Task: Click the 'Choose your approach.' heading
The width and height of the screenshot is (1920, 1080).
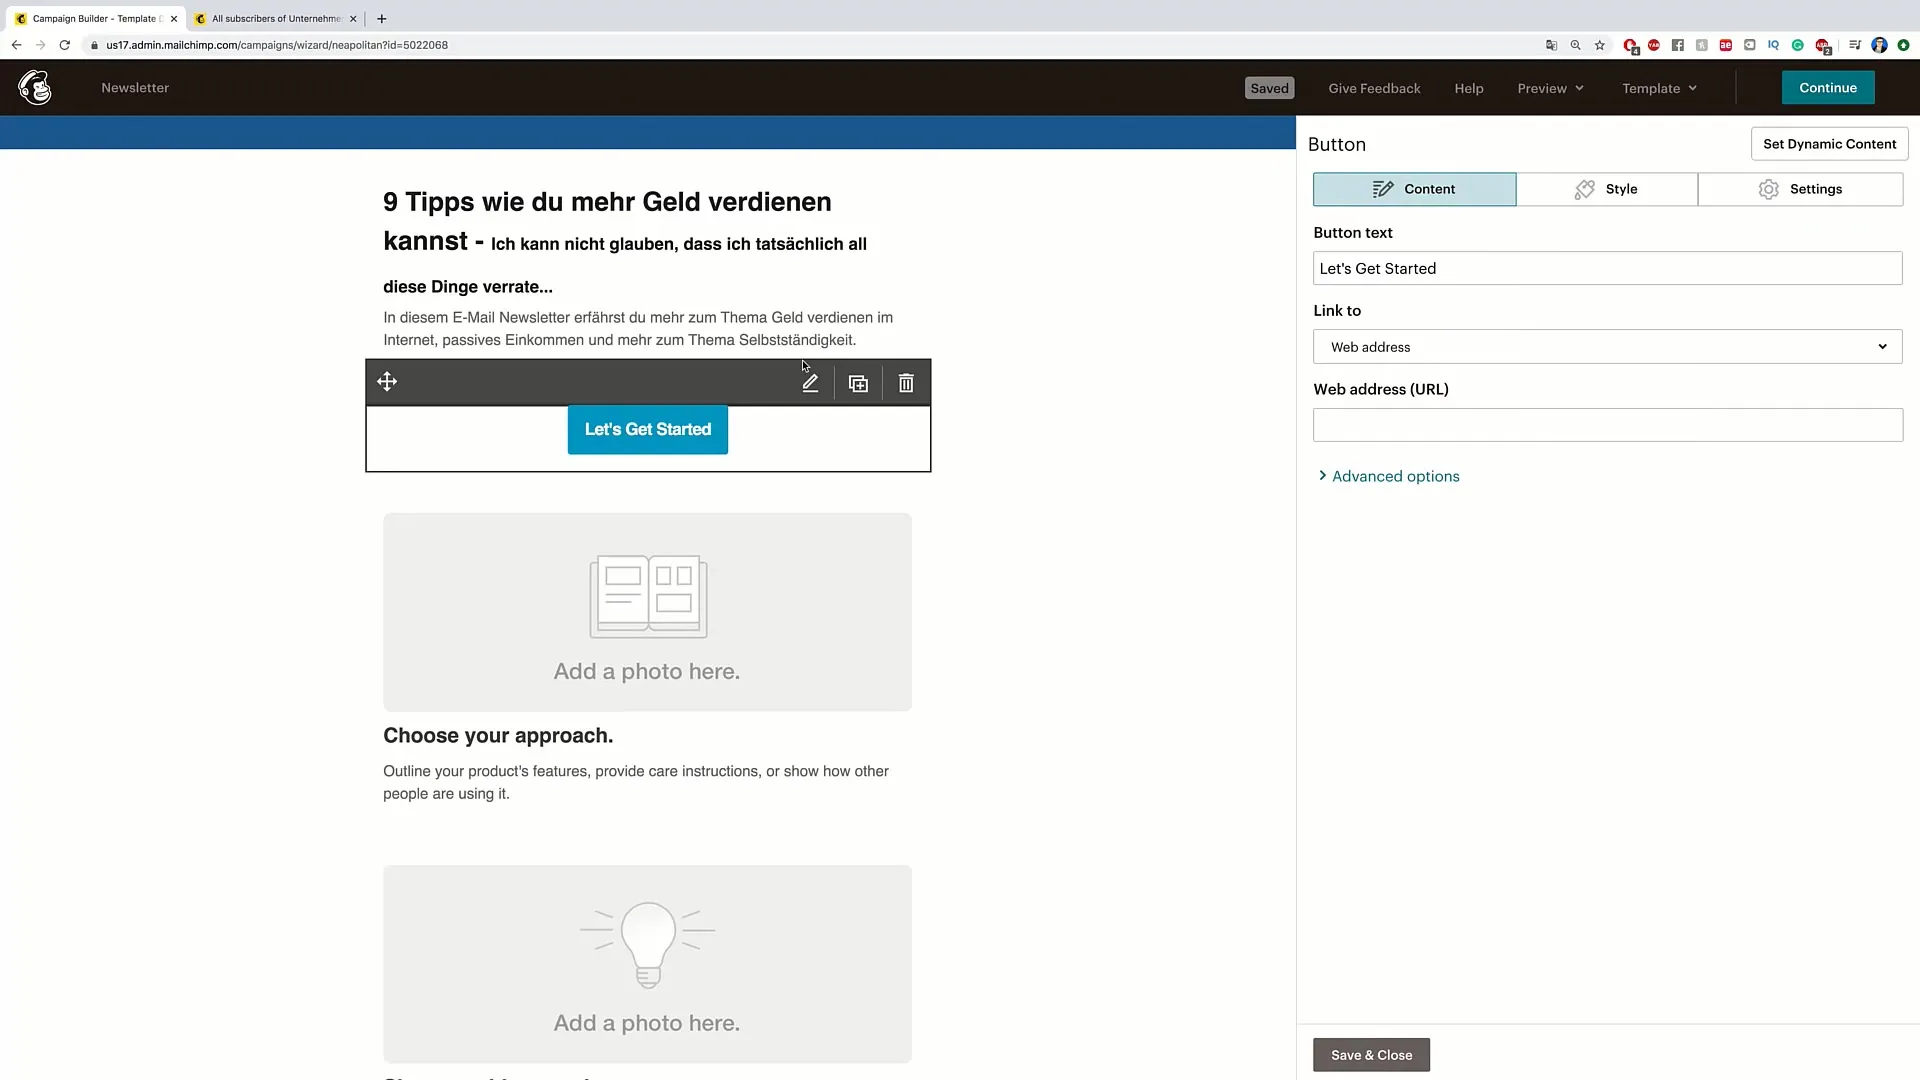Action: pos(498,736)
